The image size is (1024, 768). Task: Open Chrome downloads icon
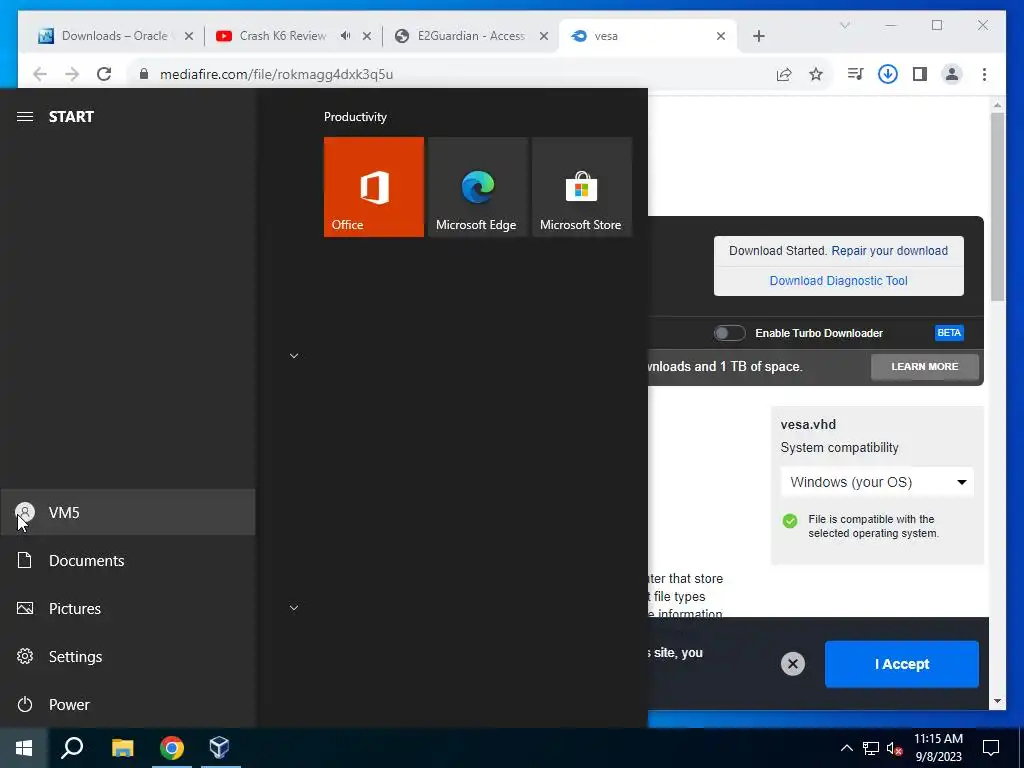(888, 74)
